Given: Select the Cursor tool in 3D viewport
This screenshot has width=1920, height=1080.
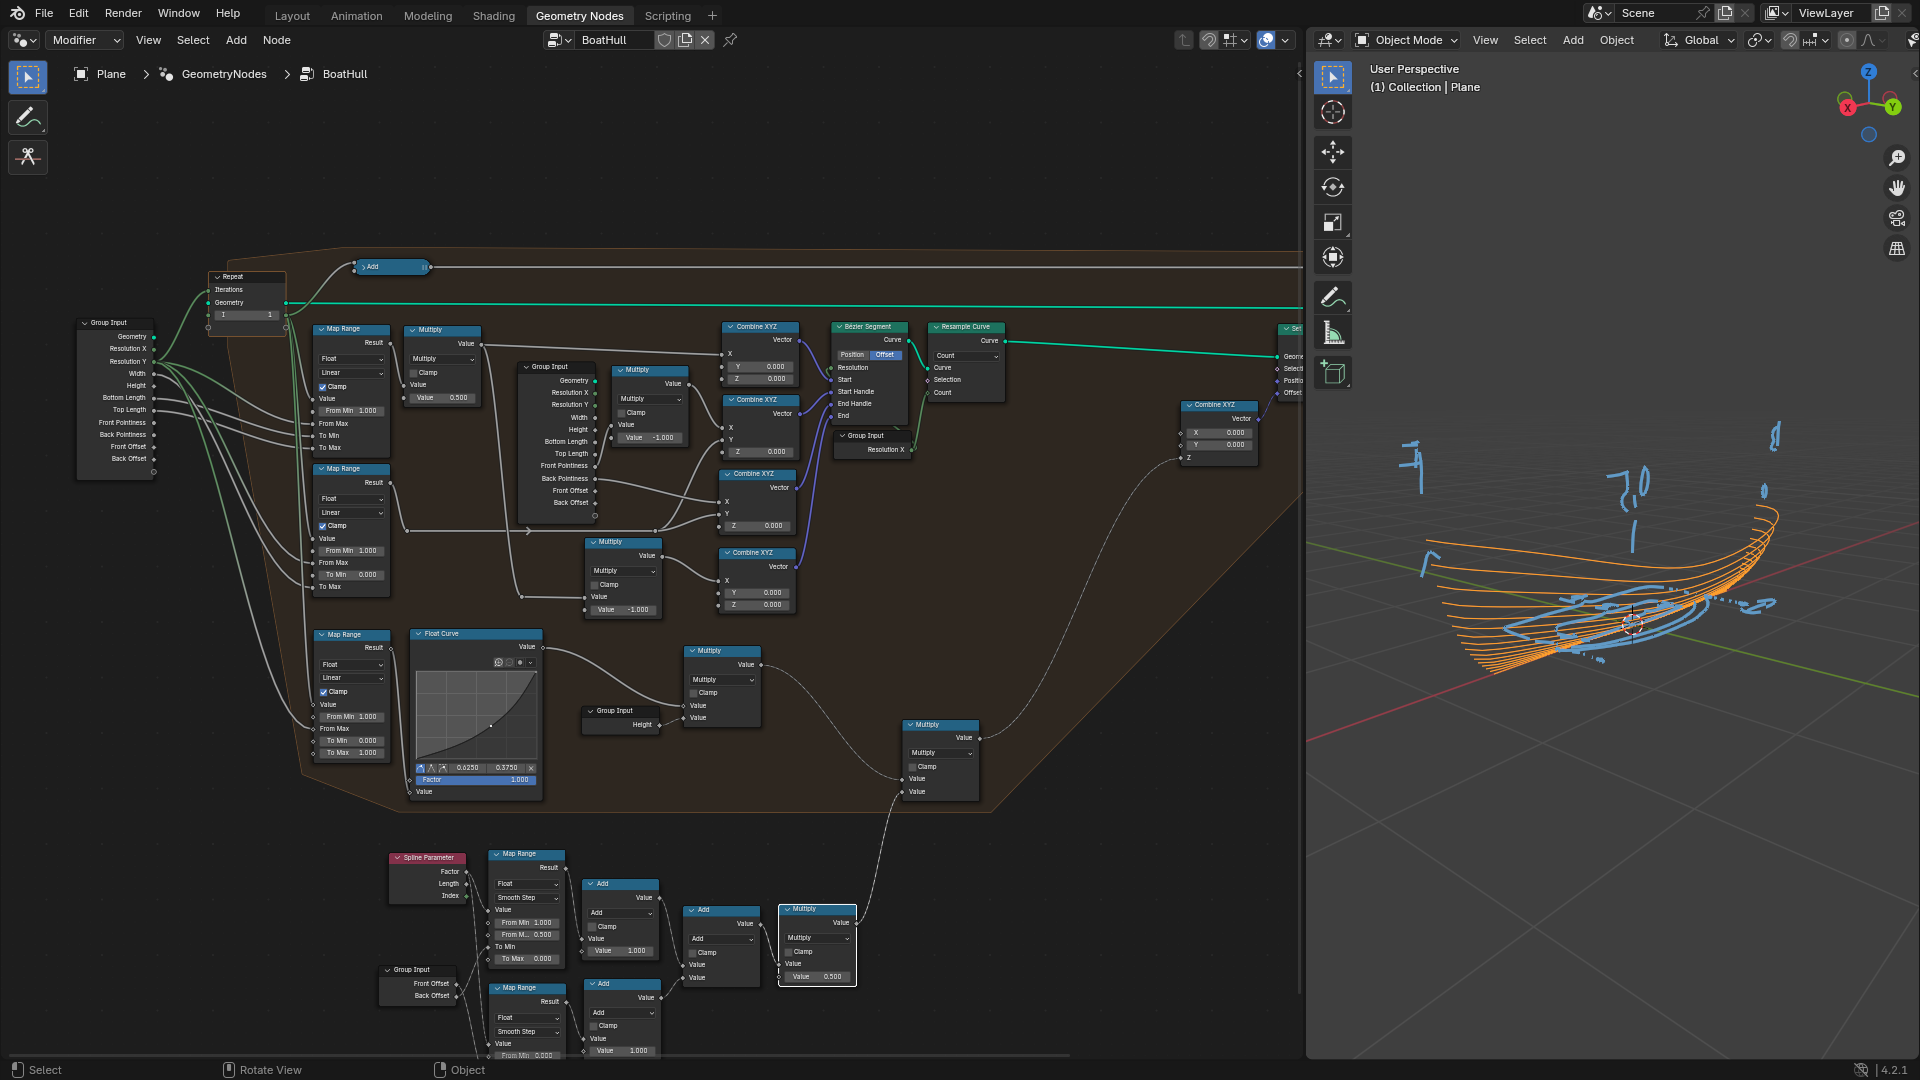Looking at the screenshot, I should tap(1333, 112).
